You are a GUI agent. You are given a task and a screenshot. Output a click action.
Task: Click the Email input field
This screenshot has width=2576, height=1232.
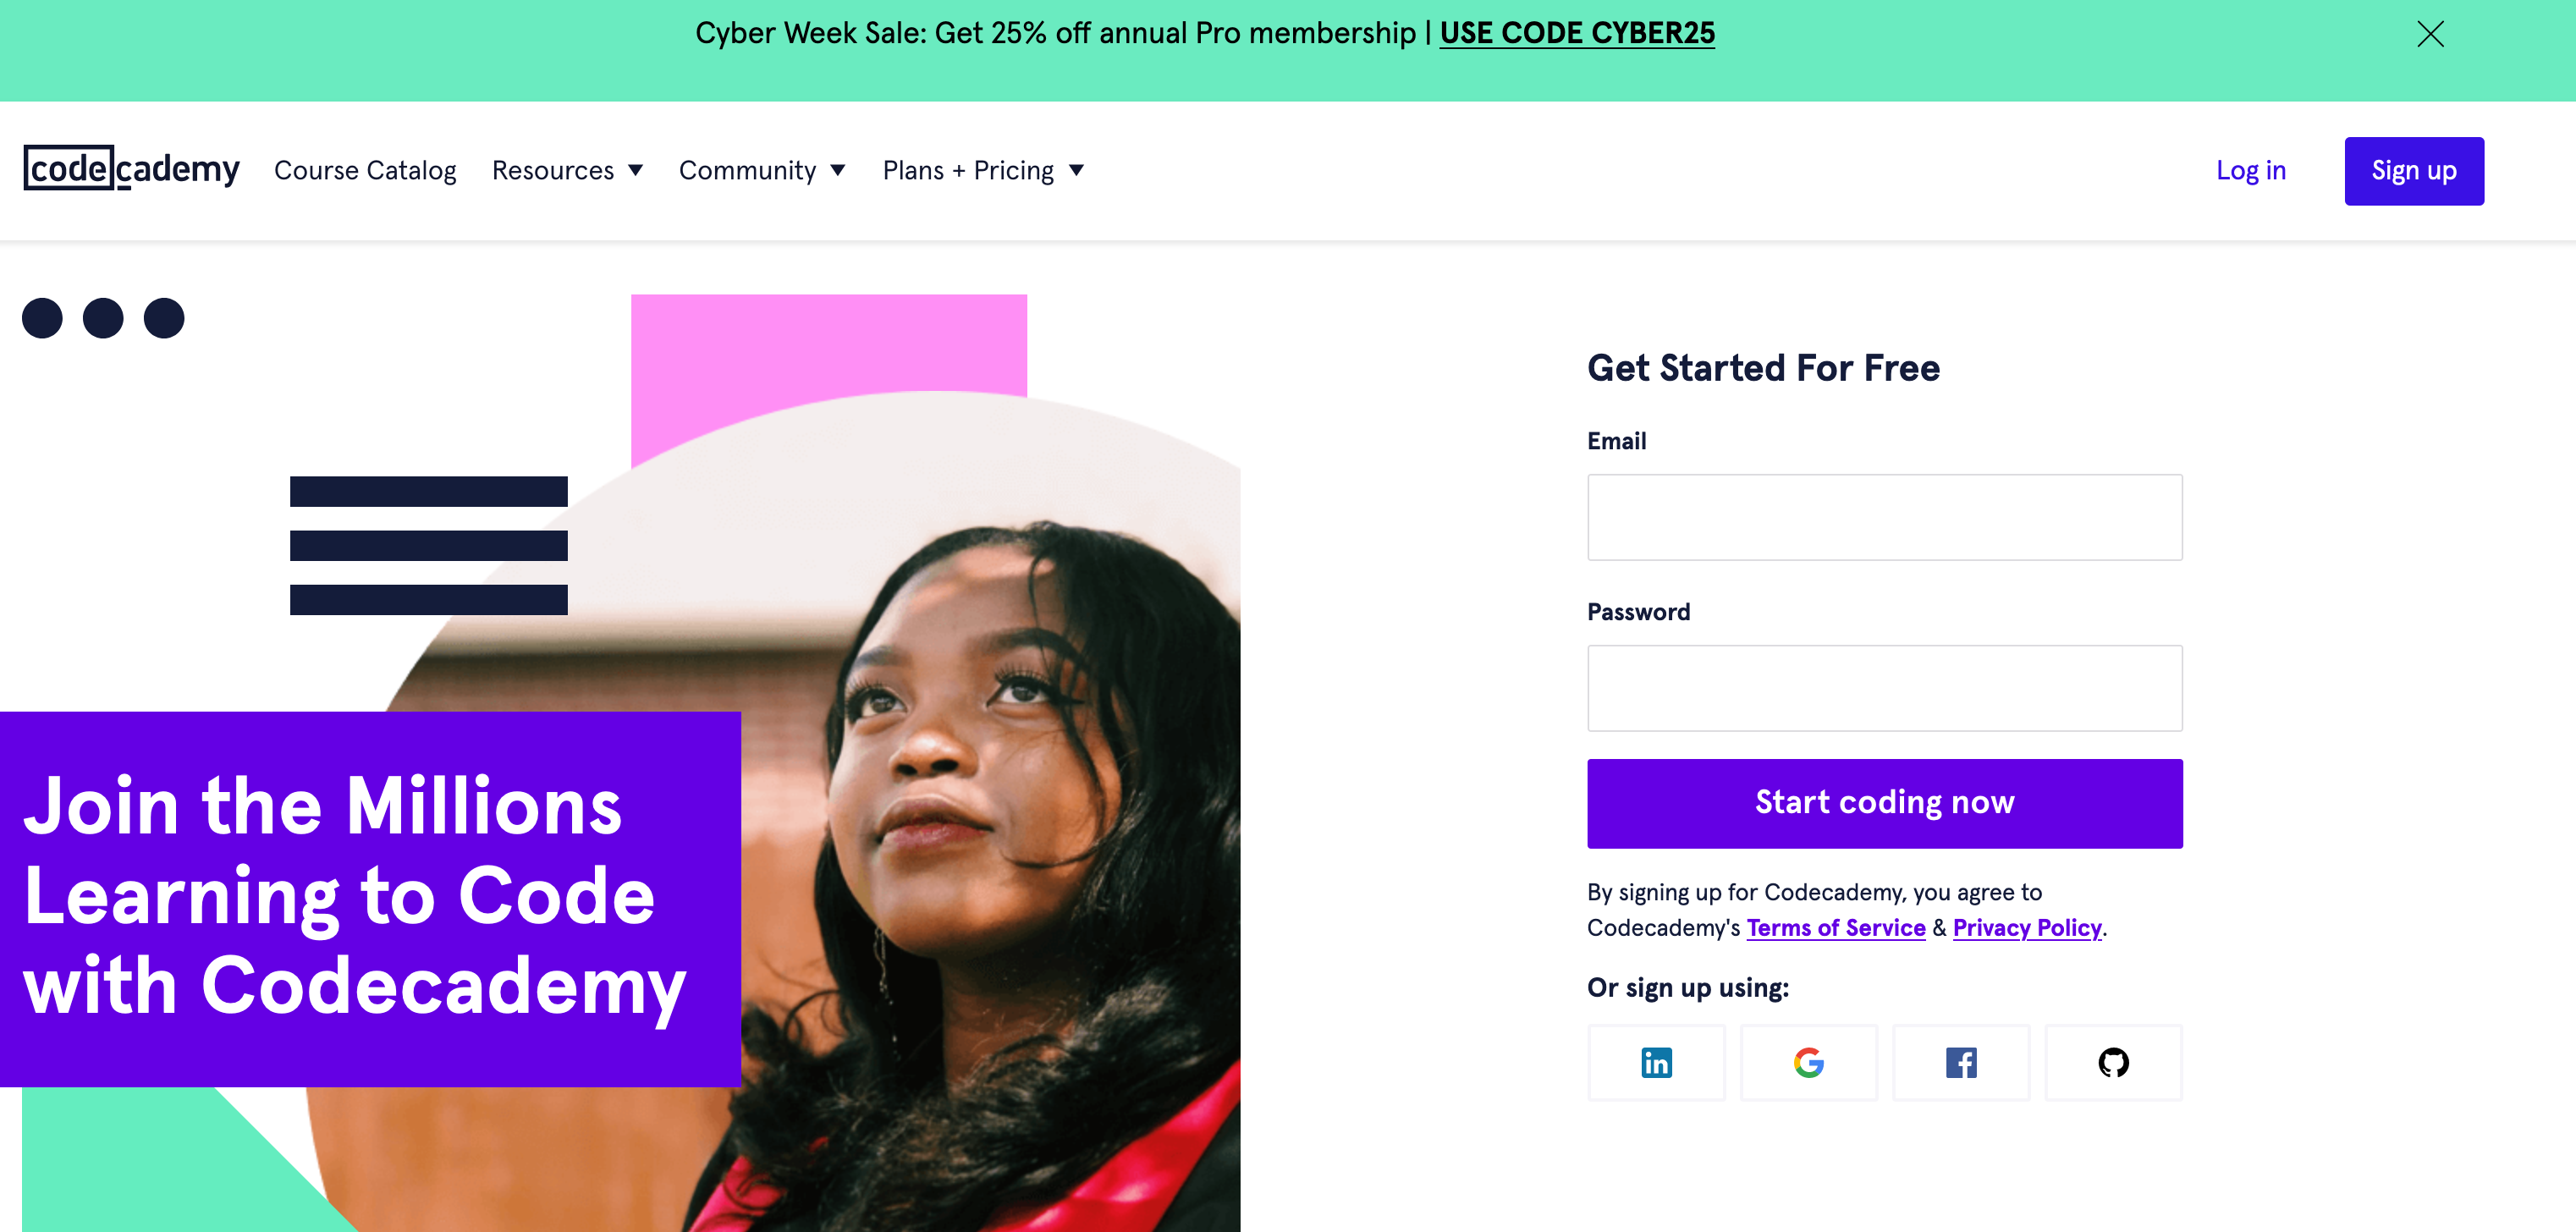point(1884,517)
